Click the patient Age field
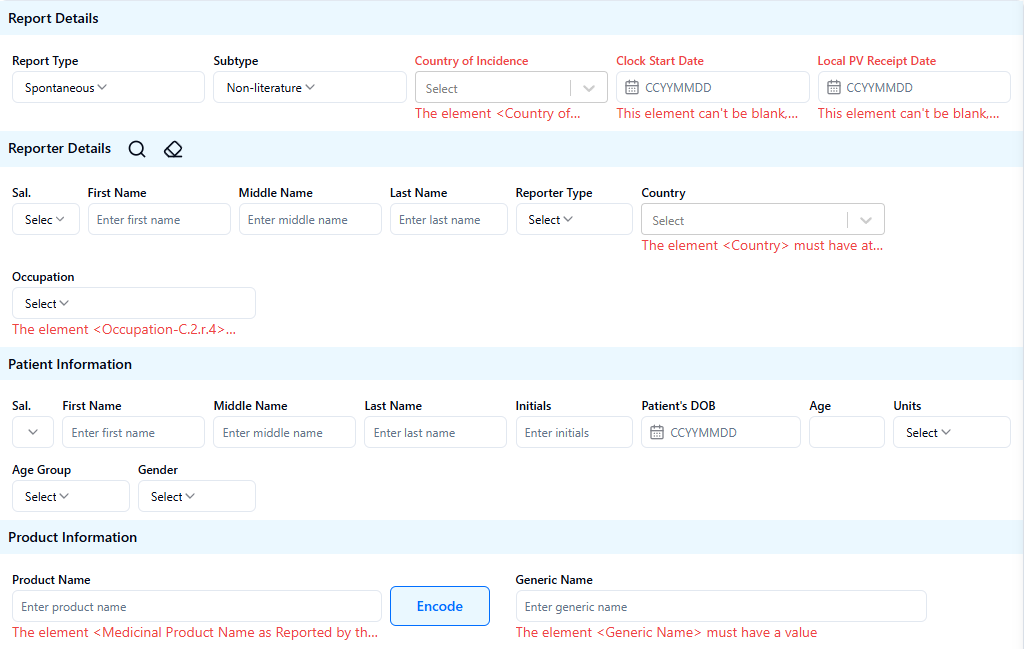 click(x=846, y=432)
